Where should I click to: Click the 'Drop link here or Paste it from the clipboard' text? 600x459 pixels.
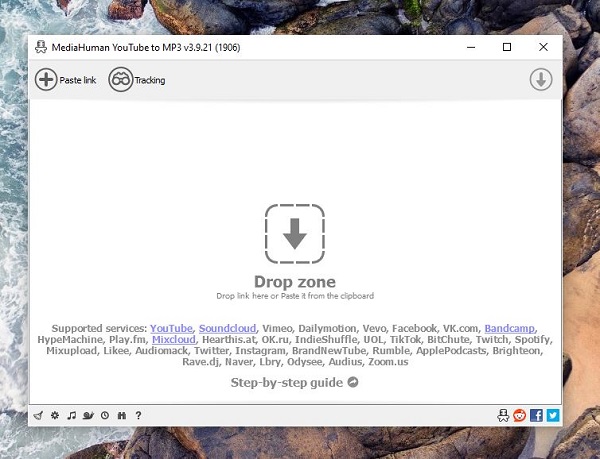295,296
